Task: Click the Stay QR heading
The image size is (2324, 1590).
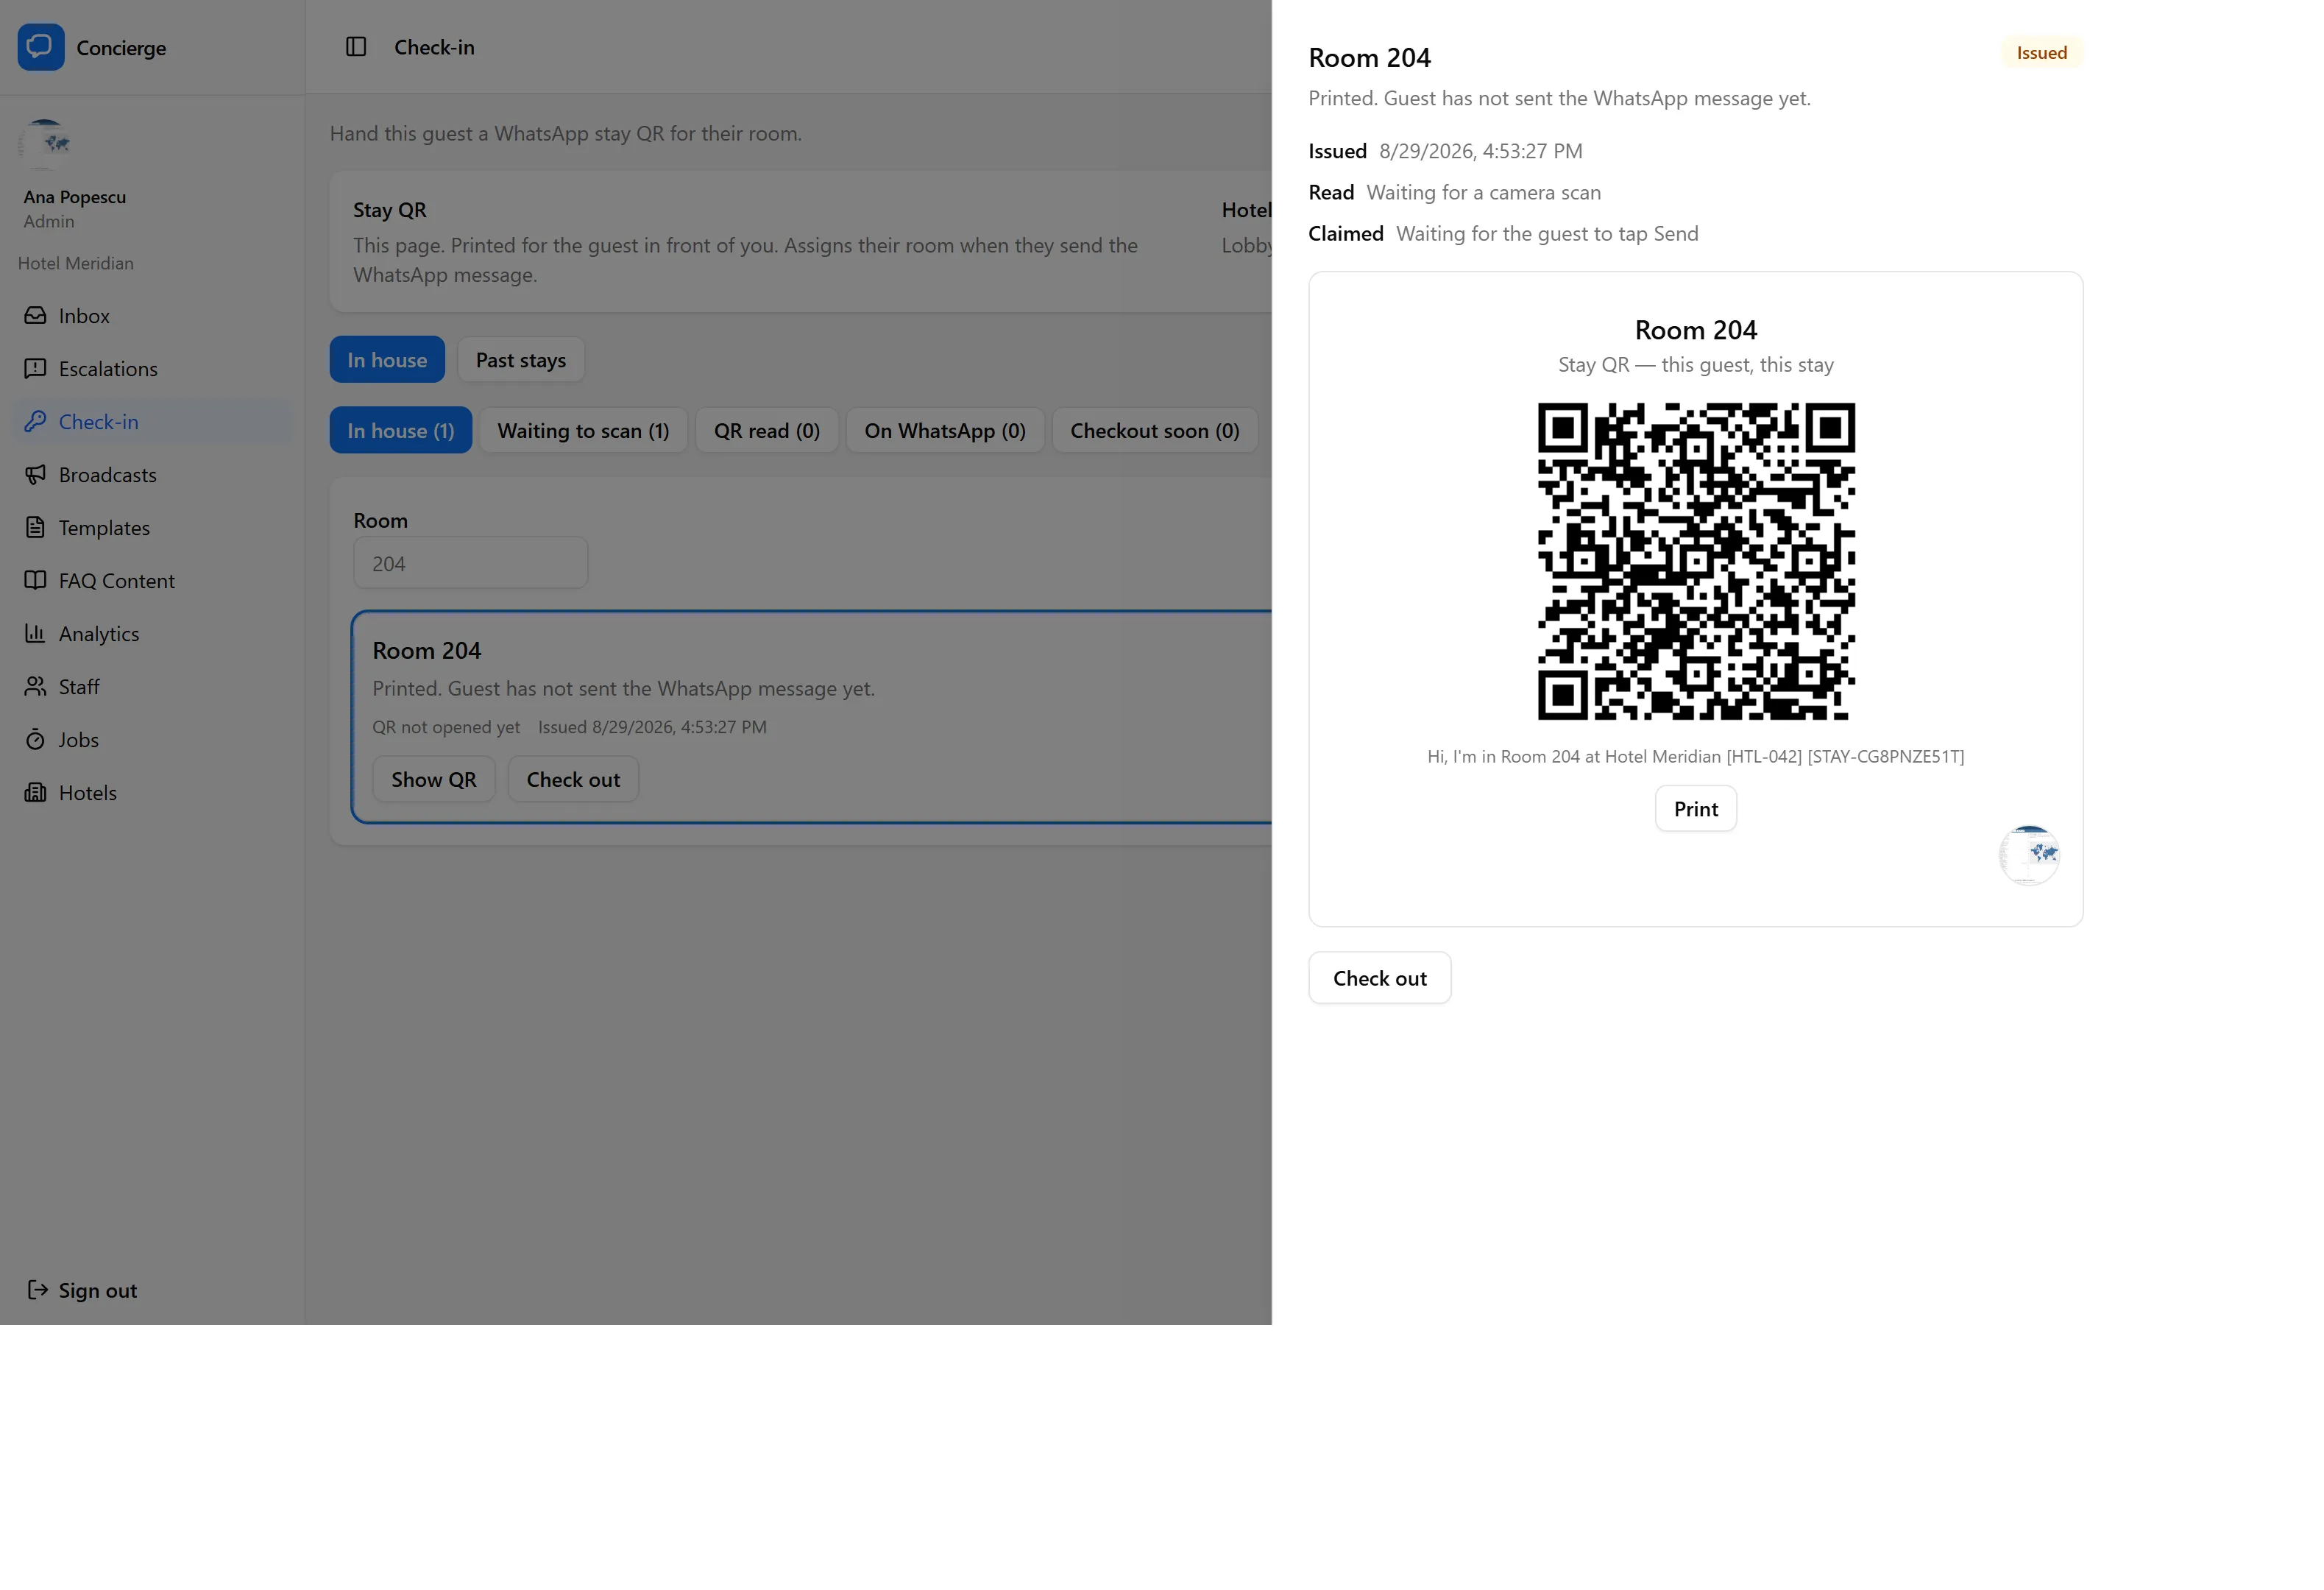Action: click(x=390, y=210)
